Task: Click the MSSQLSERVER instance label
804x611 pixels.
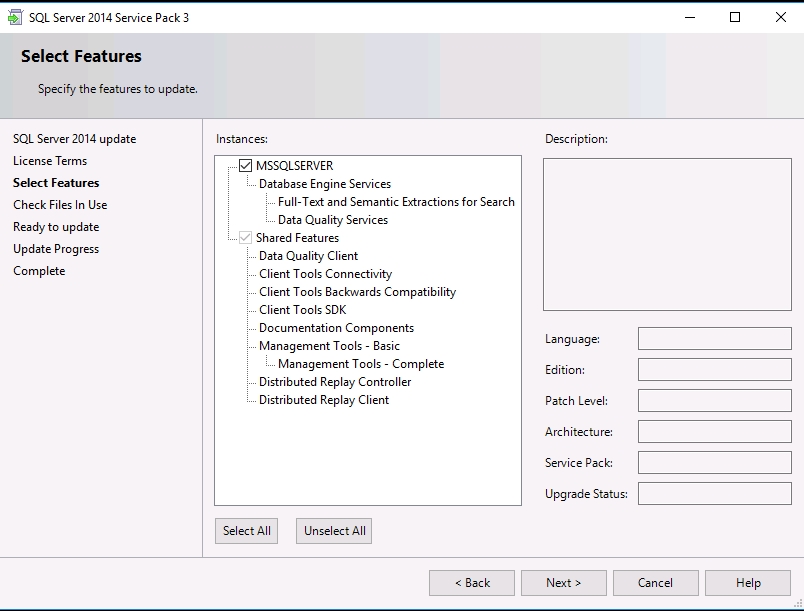Action: [294, 166]
